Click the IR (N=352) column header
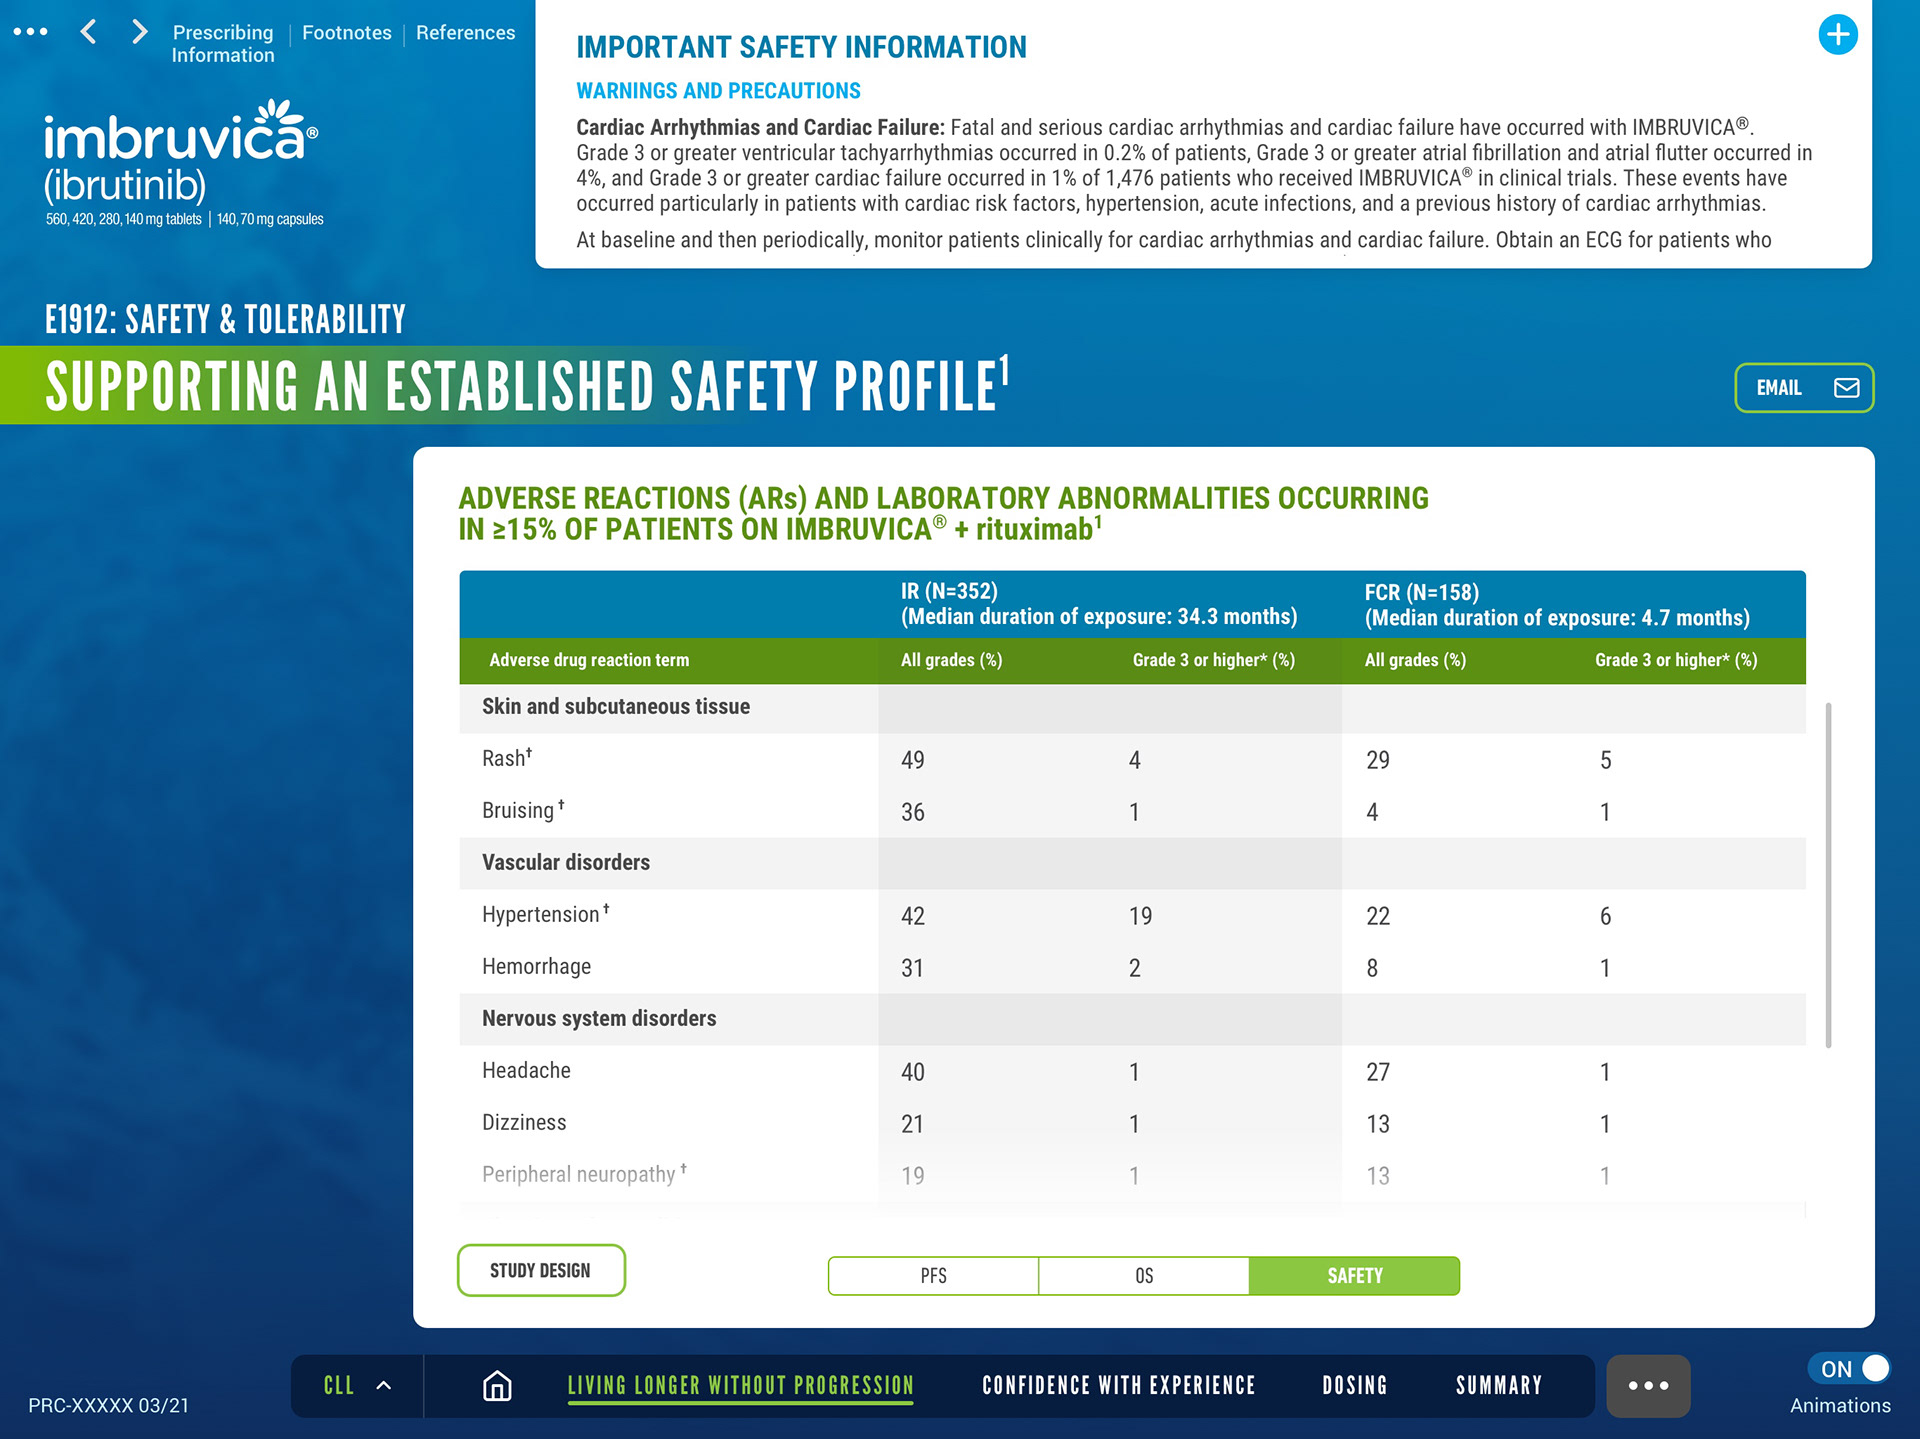 click(x=1099, y=604)
